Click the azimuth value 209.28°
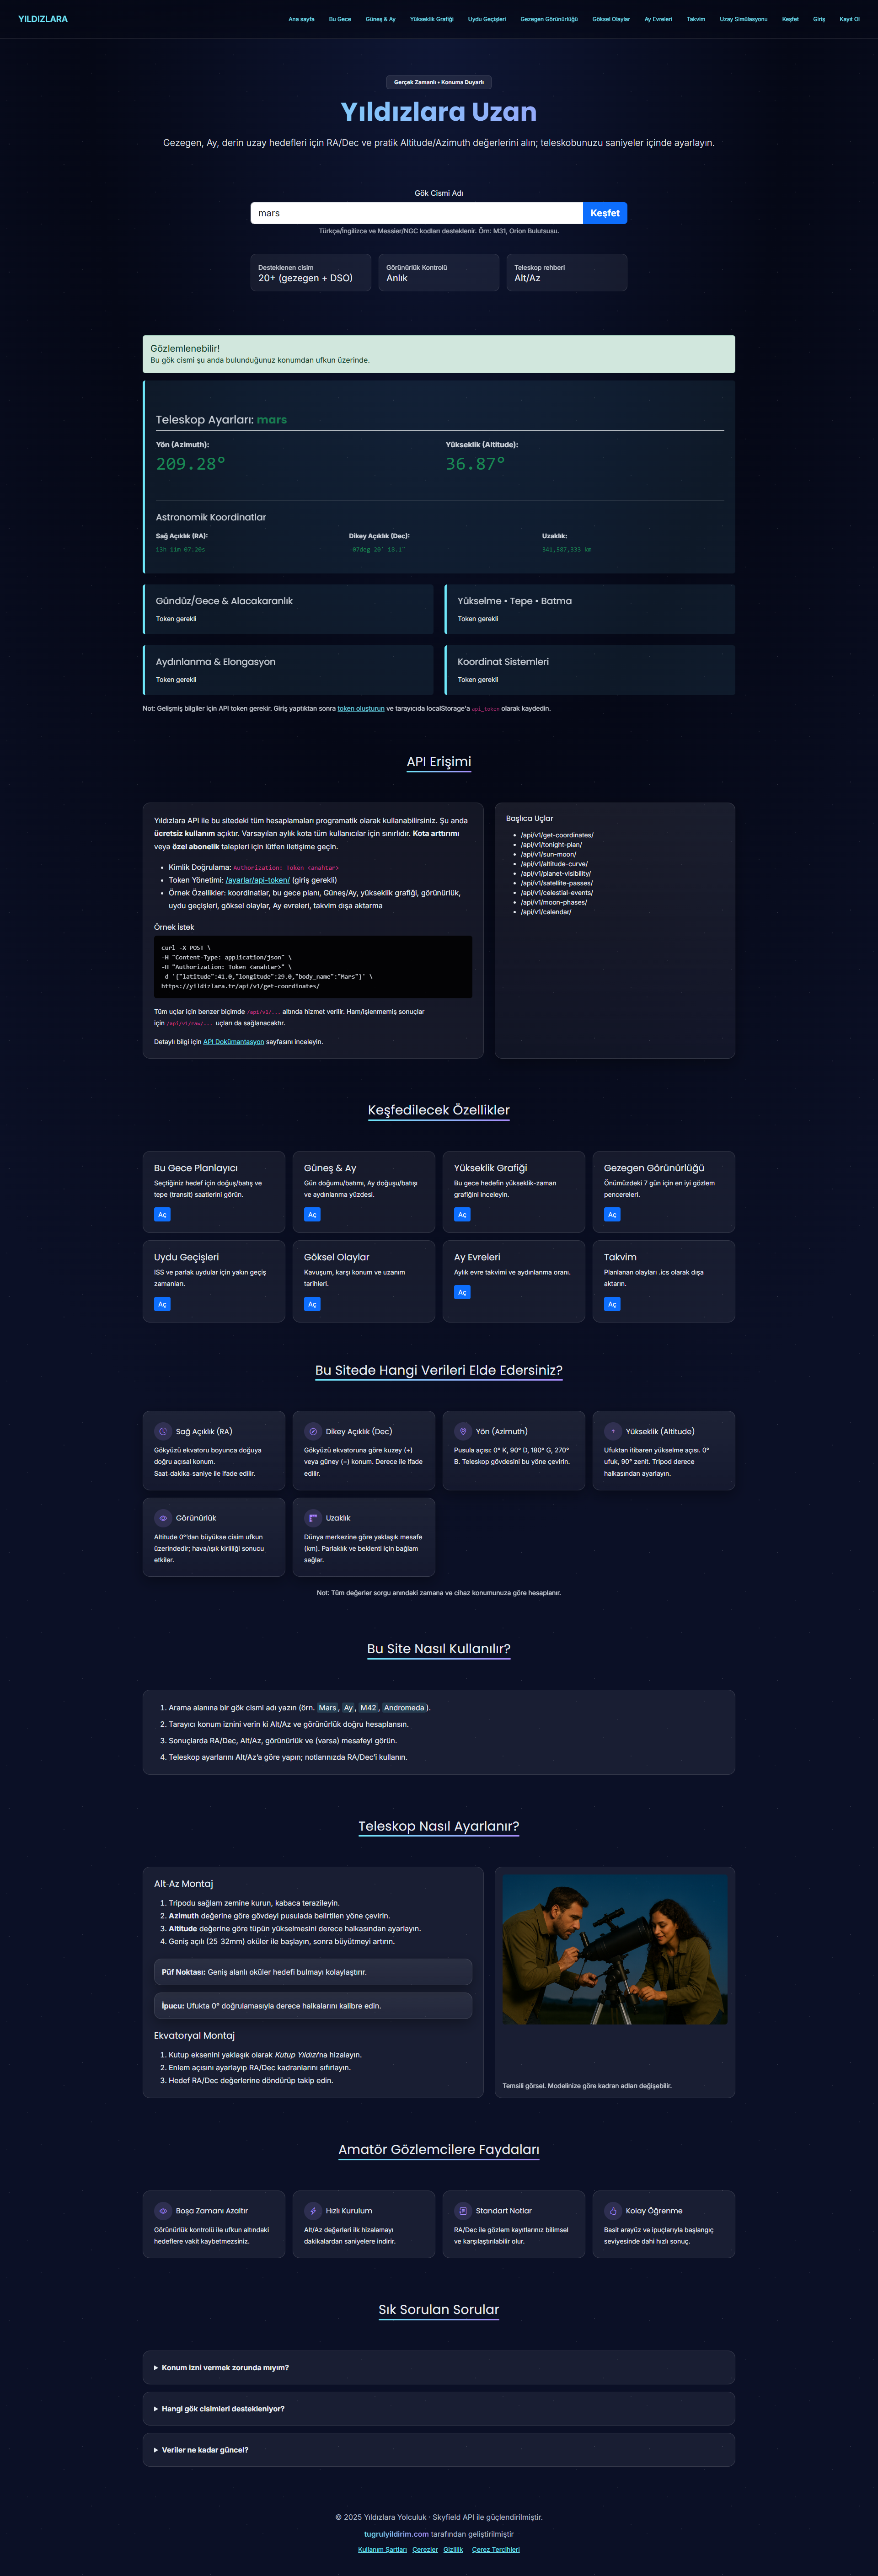Image resolution: width=878 pixels, height=2576 pixels. click(191, 464)
